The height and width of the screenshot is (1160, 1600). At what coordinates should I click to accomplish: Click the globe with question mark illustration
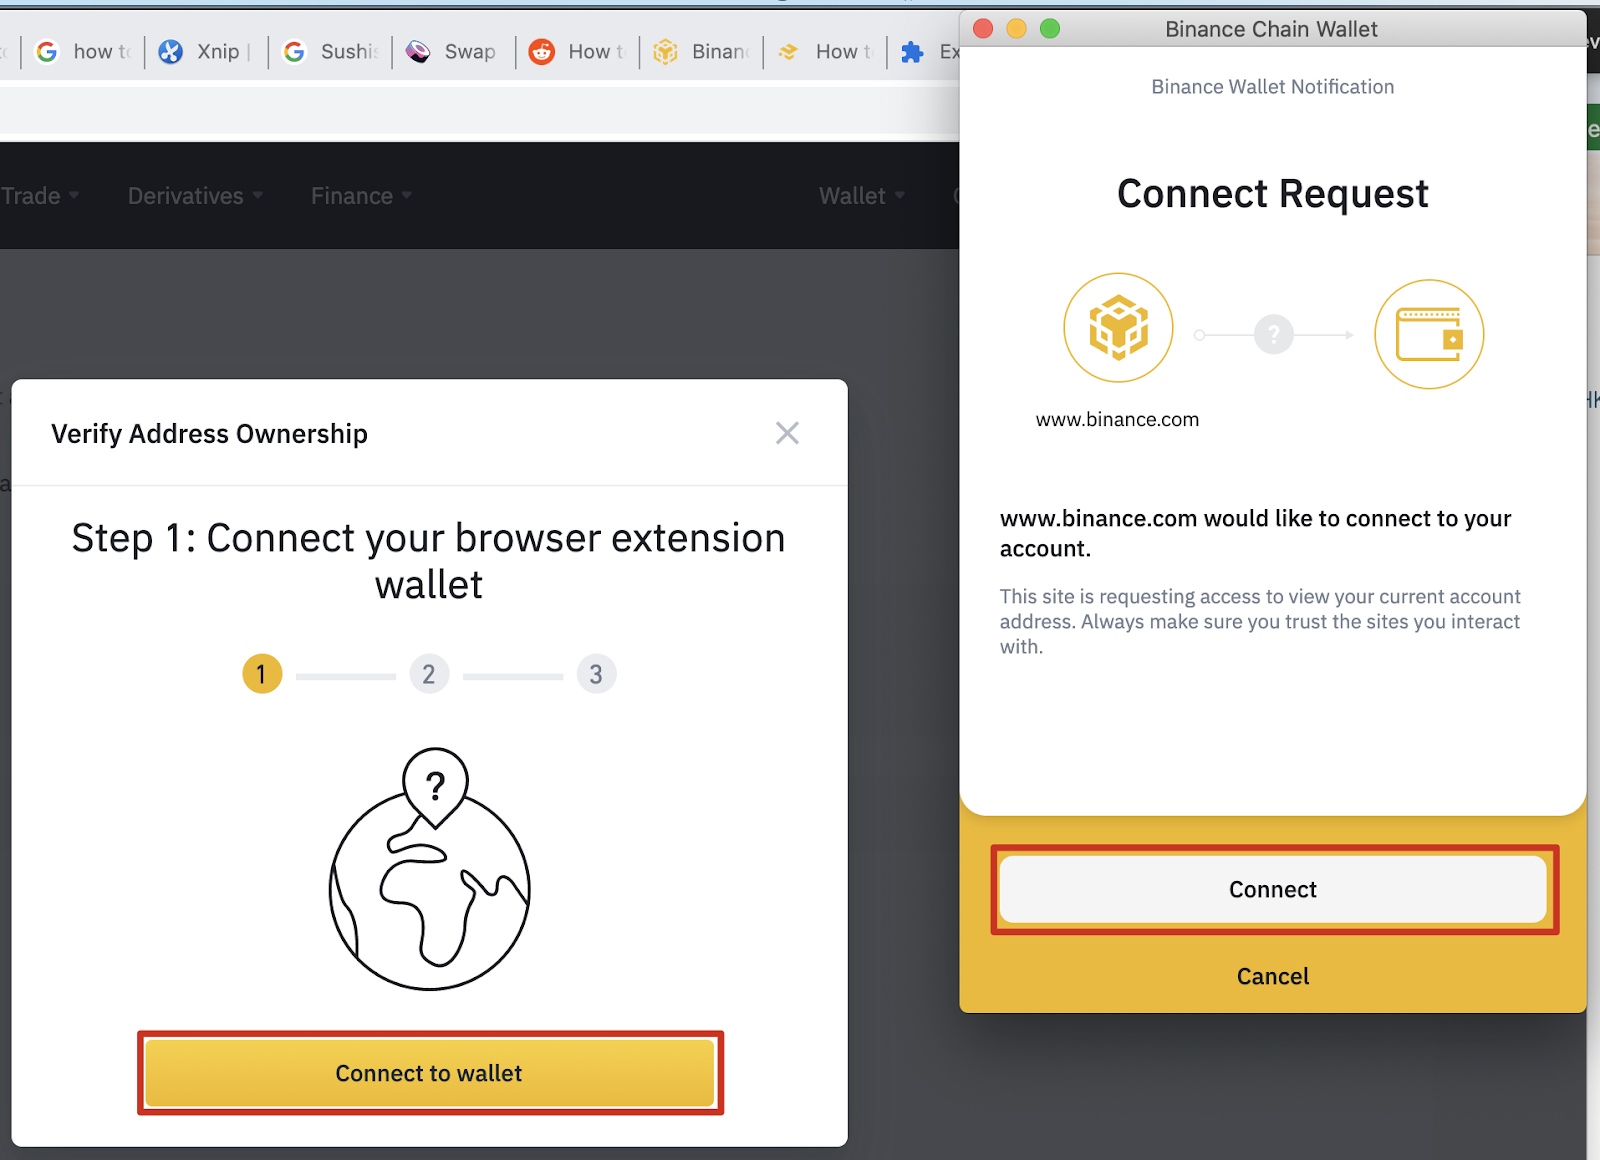430,870
